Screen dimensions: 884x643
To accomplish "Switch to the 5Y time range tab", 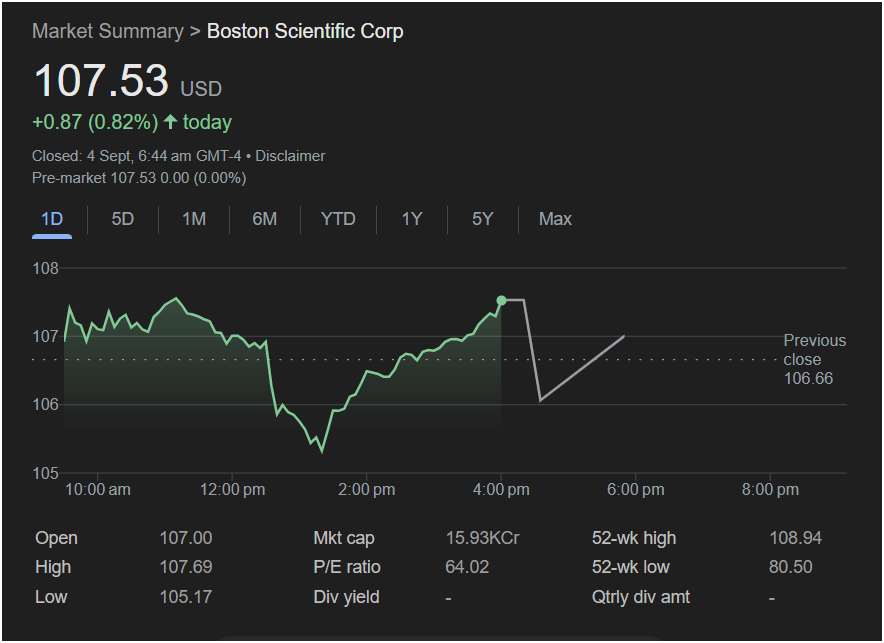I will pyautogui.click(x=483, y=219).
